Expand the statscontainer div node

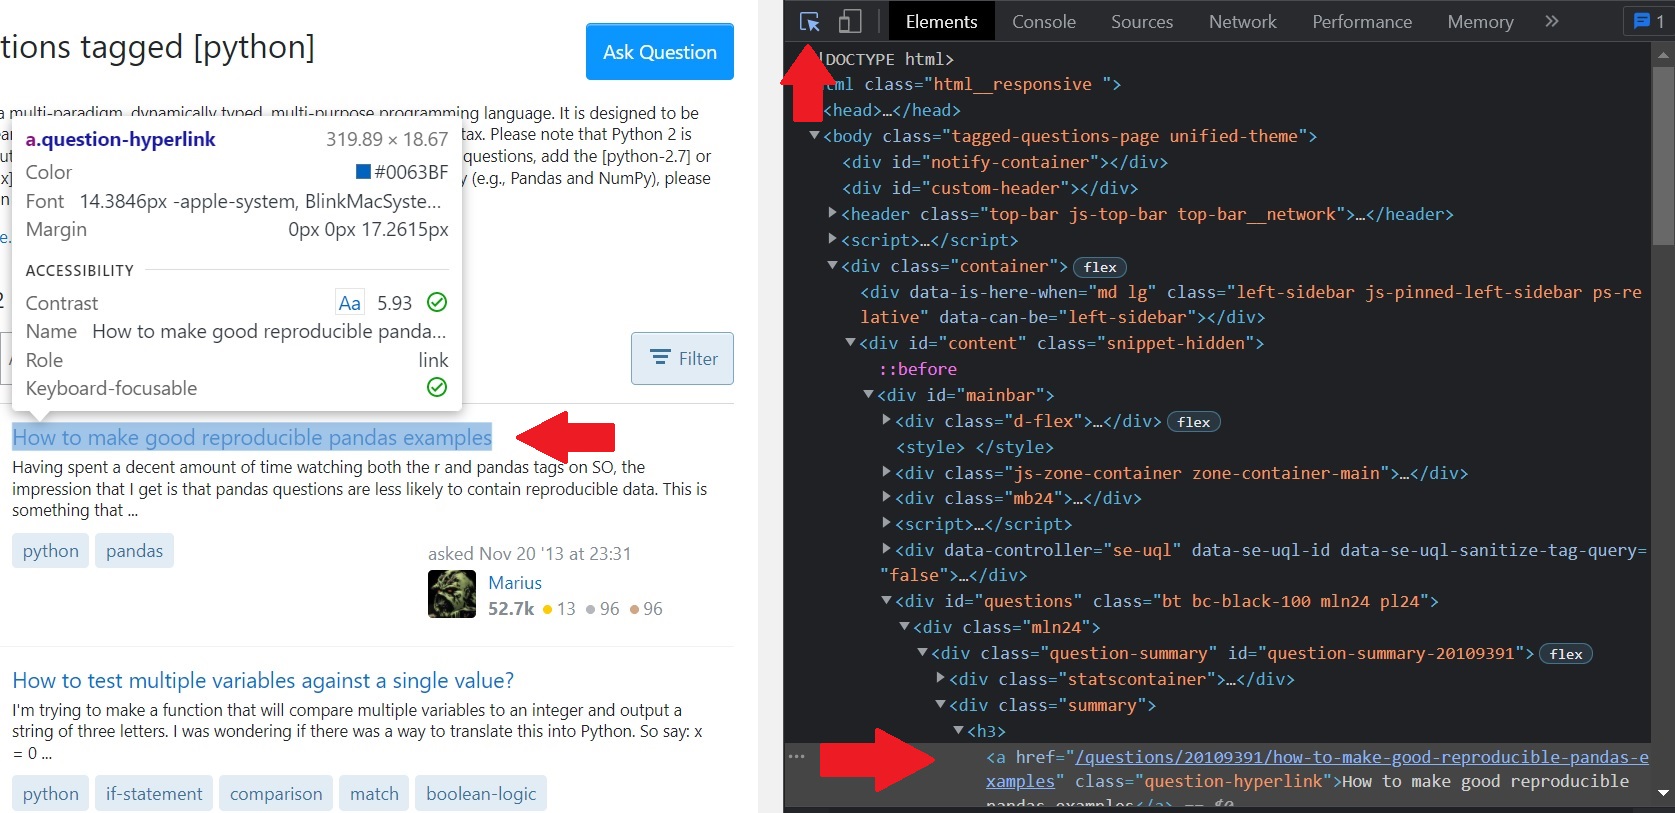pos(940,678)
